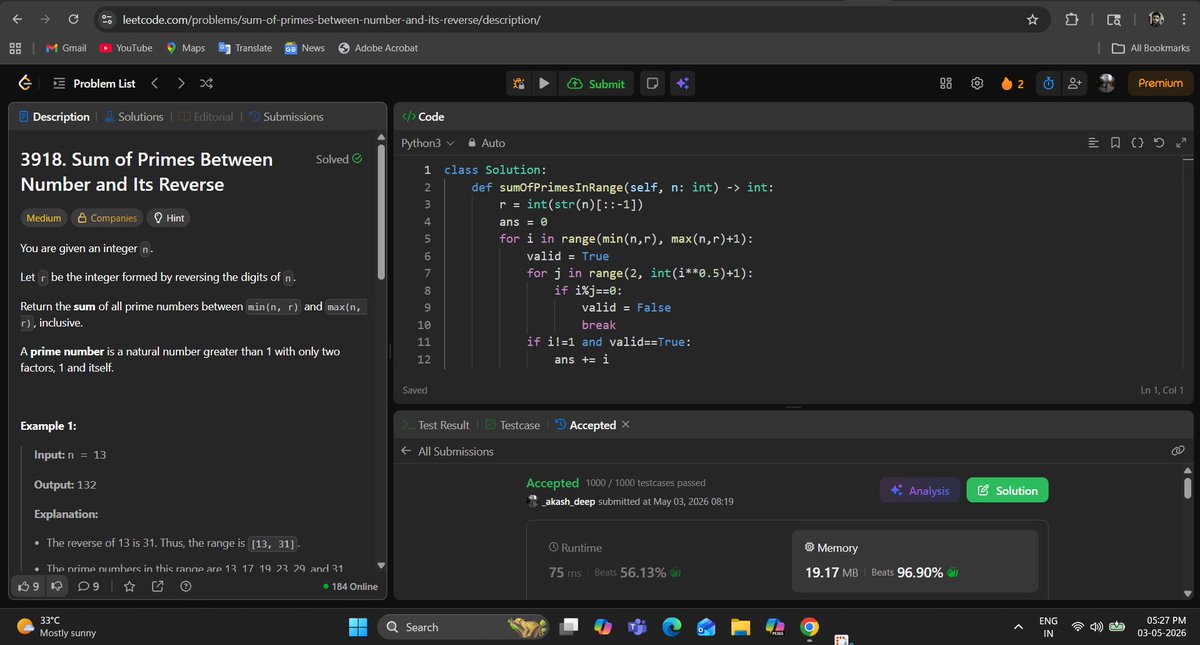Open the Python3 language dropdown

pos(428,143)
